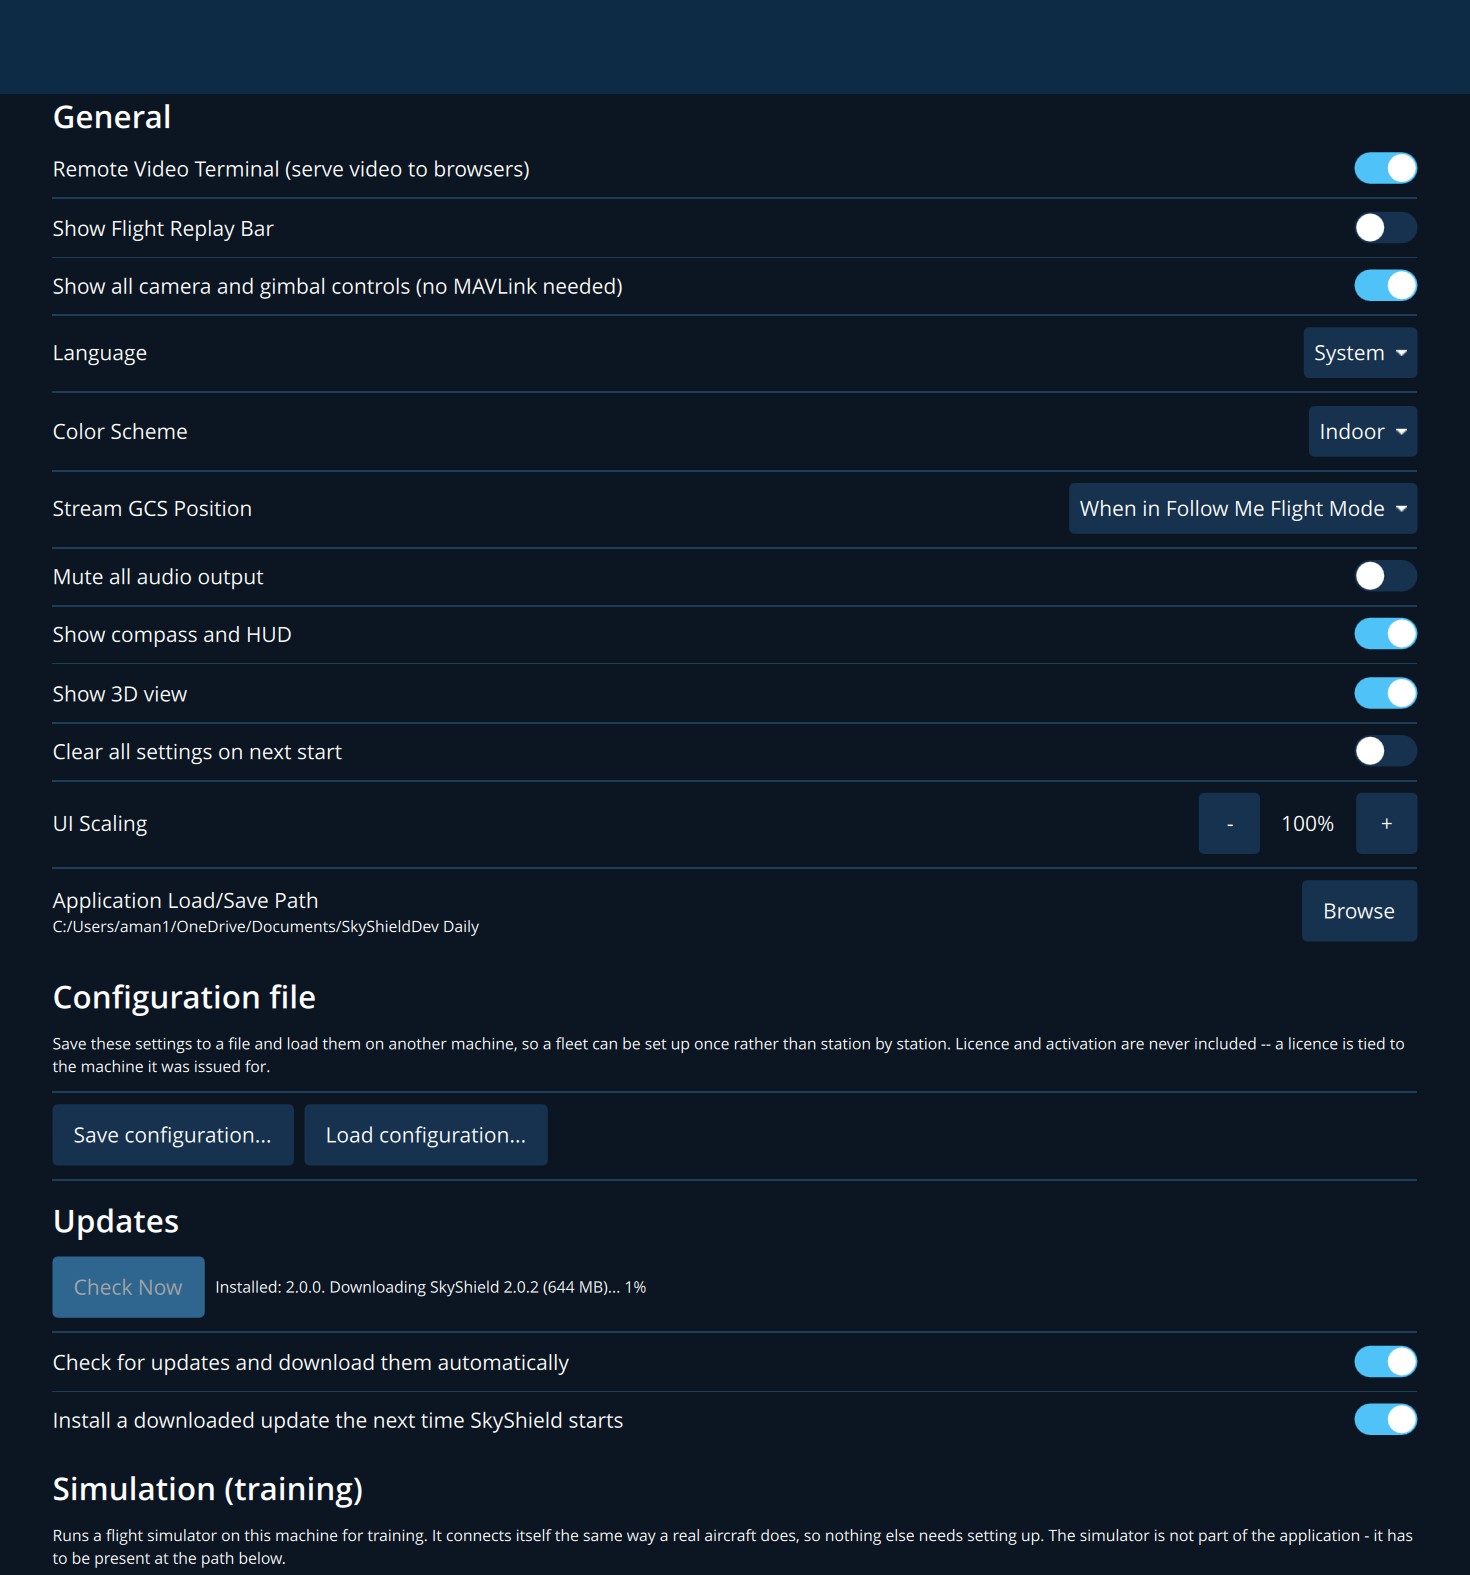Click the Save configuration... button
Image resolution: width=1470 pixels, height=1575 pixels.
coord(173,1135)
